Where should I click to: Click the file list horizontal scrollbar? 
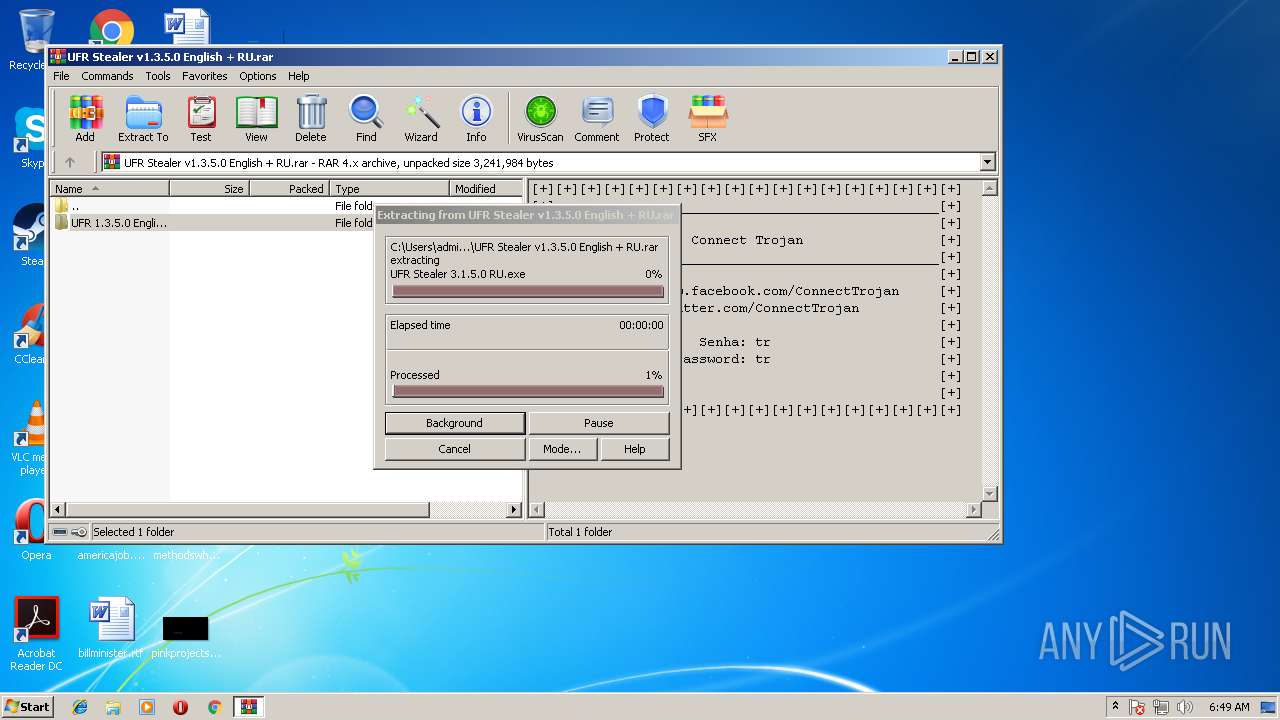pos(286,509)
